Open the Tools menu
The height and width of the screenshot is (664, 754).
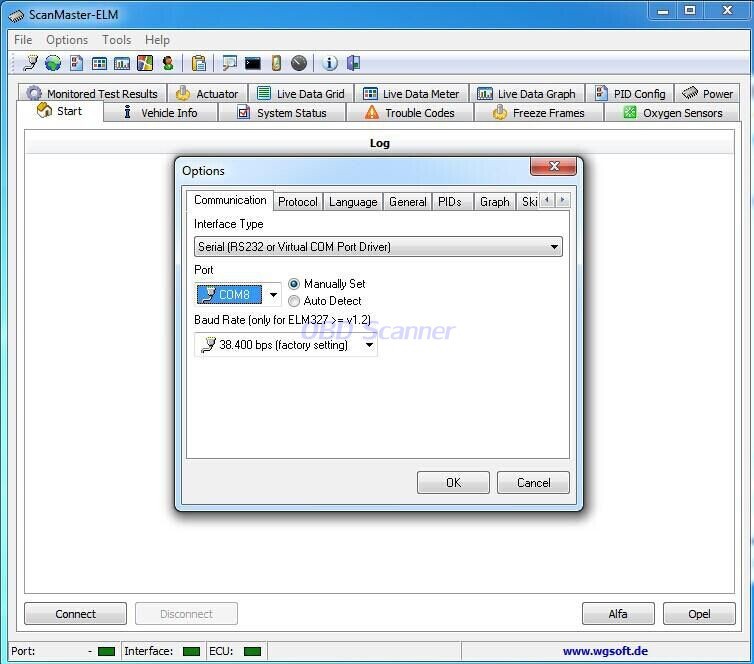116,40
